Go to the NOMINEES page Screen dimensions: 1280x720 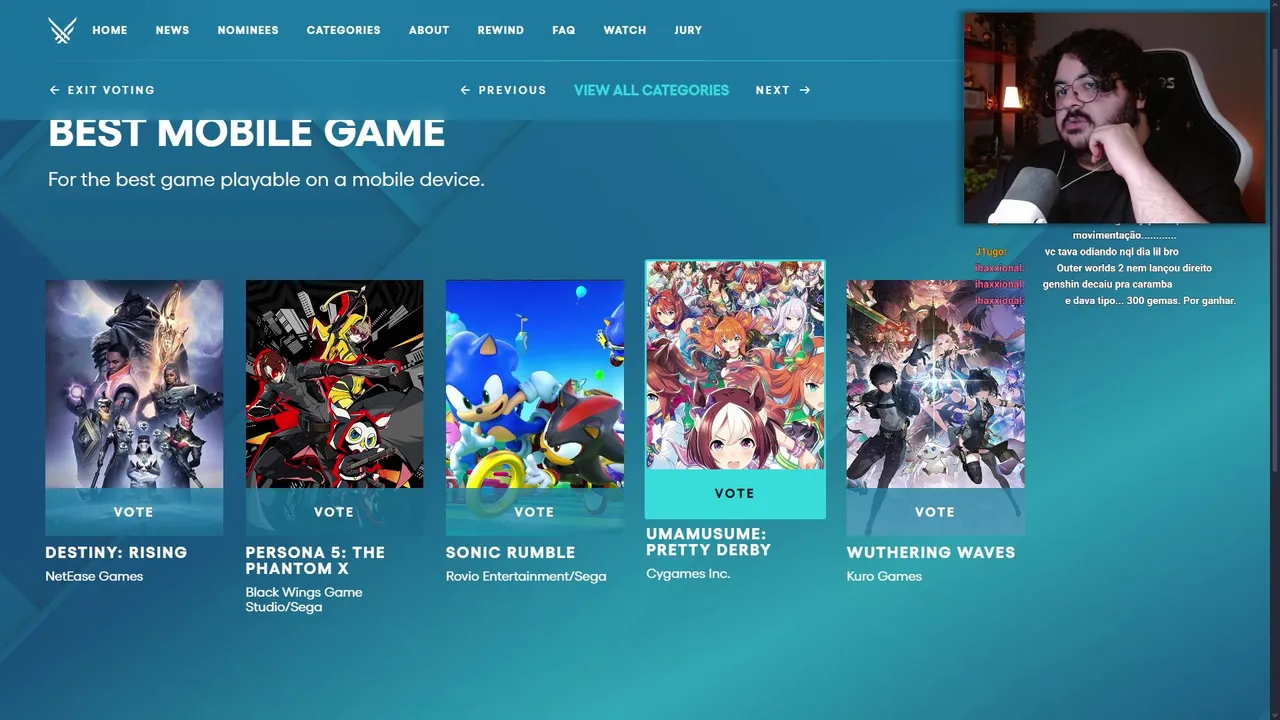(x=248, y=30)
